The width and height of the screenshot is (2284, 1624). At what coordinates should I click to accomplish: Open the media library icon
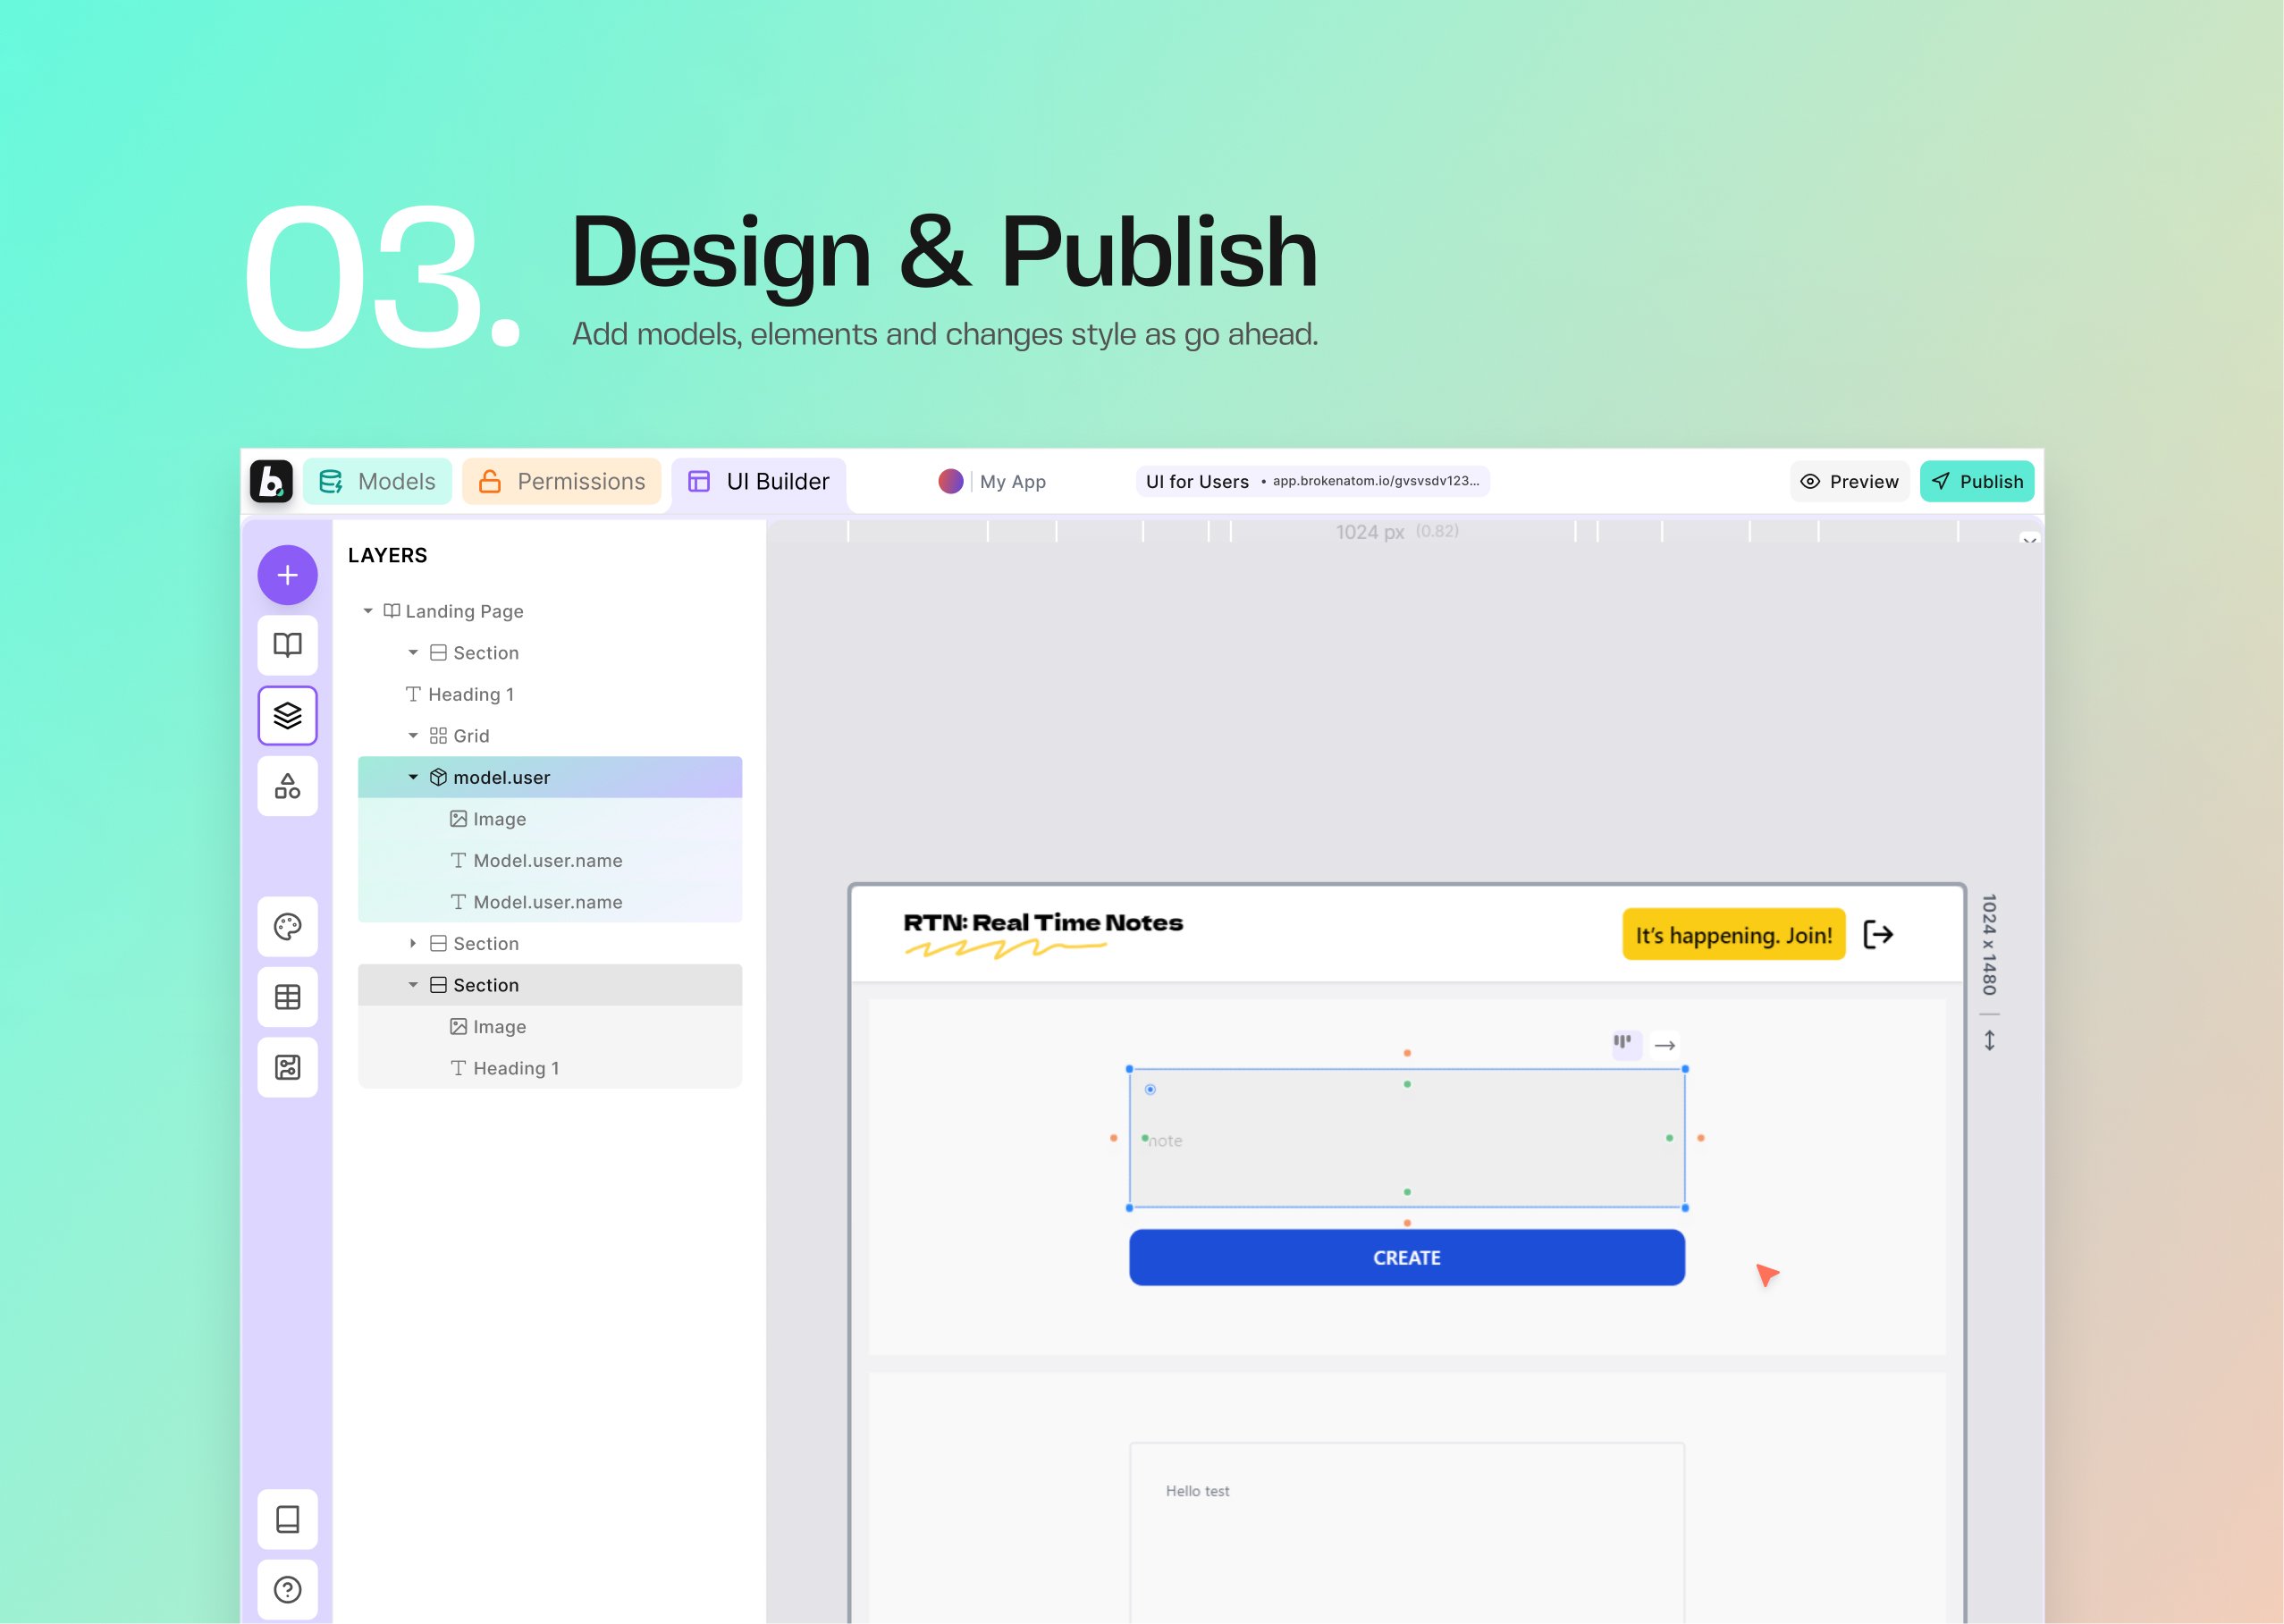[287, 1066]
